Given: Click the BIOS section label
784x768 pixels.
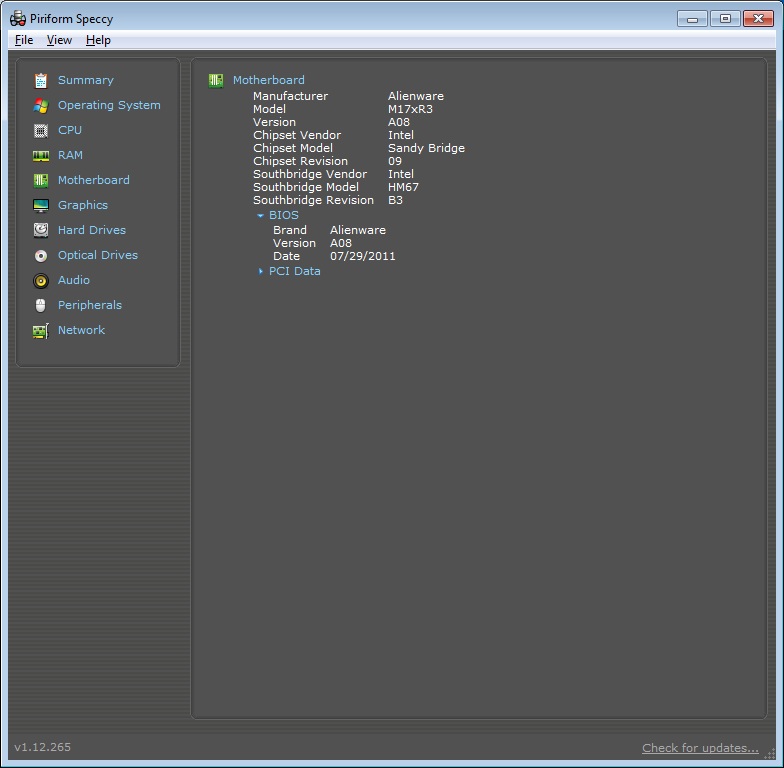Looking at the screenshot, I should coord(284,215).
